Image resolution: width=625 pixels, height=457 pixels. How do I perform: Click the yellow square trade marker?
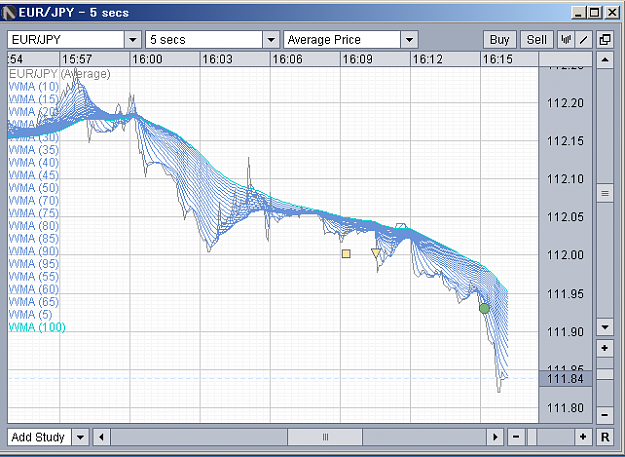pyautogui.click(x=346, y=253)
